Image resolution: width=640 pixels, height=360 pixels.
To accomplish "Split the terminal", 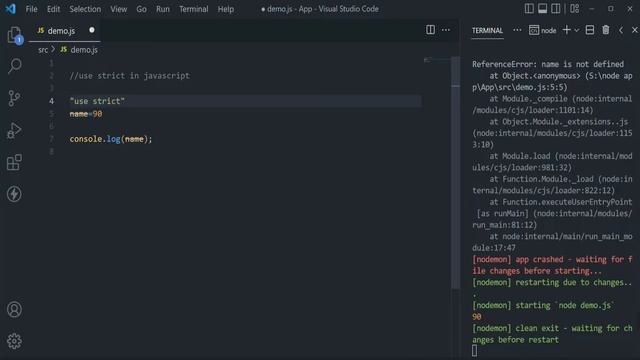I will point(590,30).
